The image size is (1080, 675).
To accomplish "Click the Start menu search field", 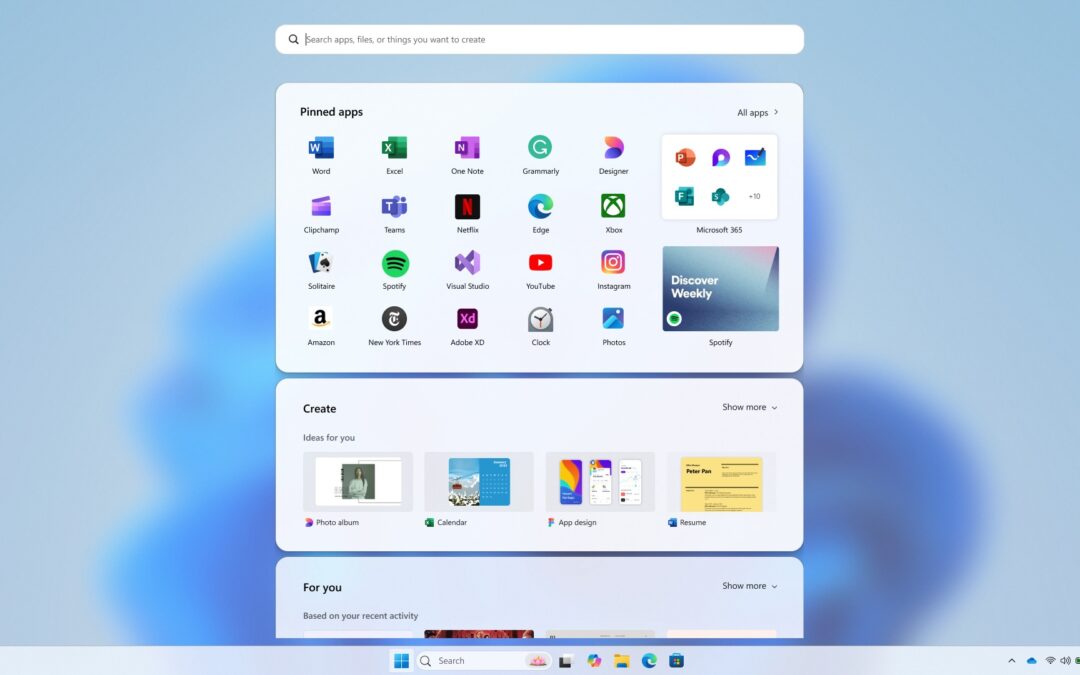I will [539, 39].
